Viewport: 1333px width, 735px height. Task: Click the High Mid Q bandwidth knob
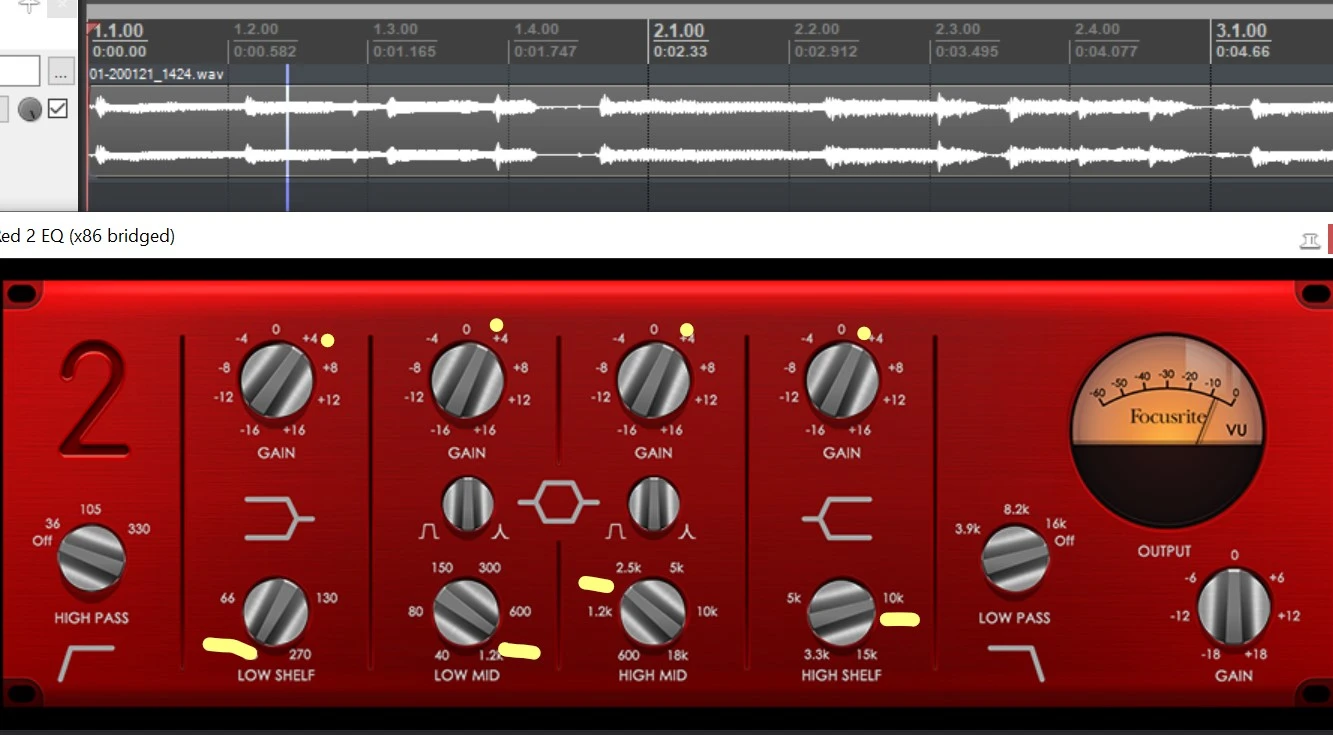(654, 504)
